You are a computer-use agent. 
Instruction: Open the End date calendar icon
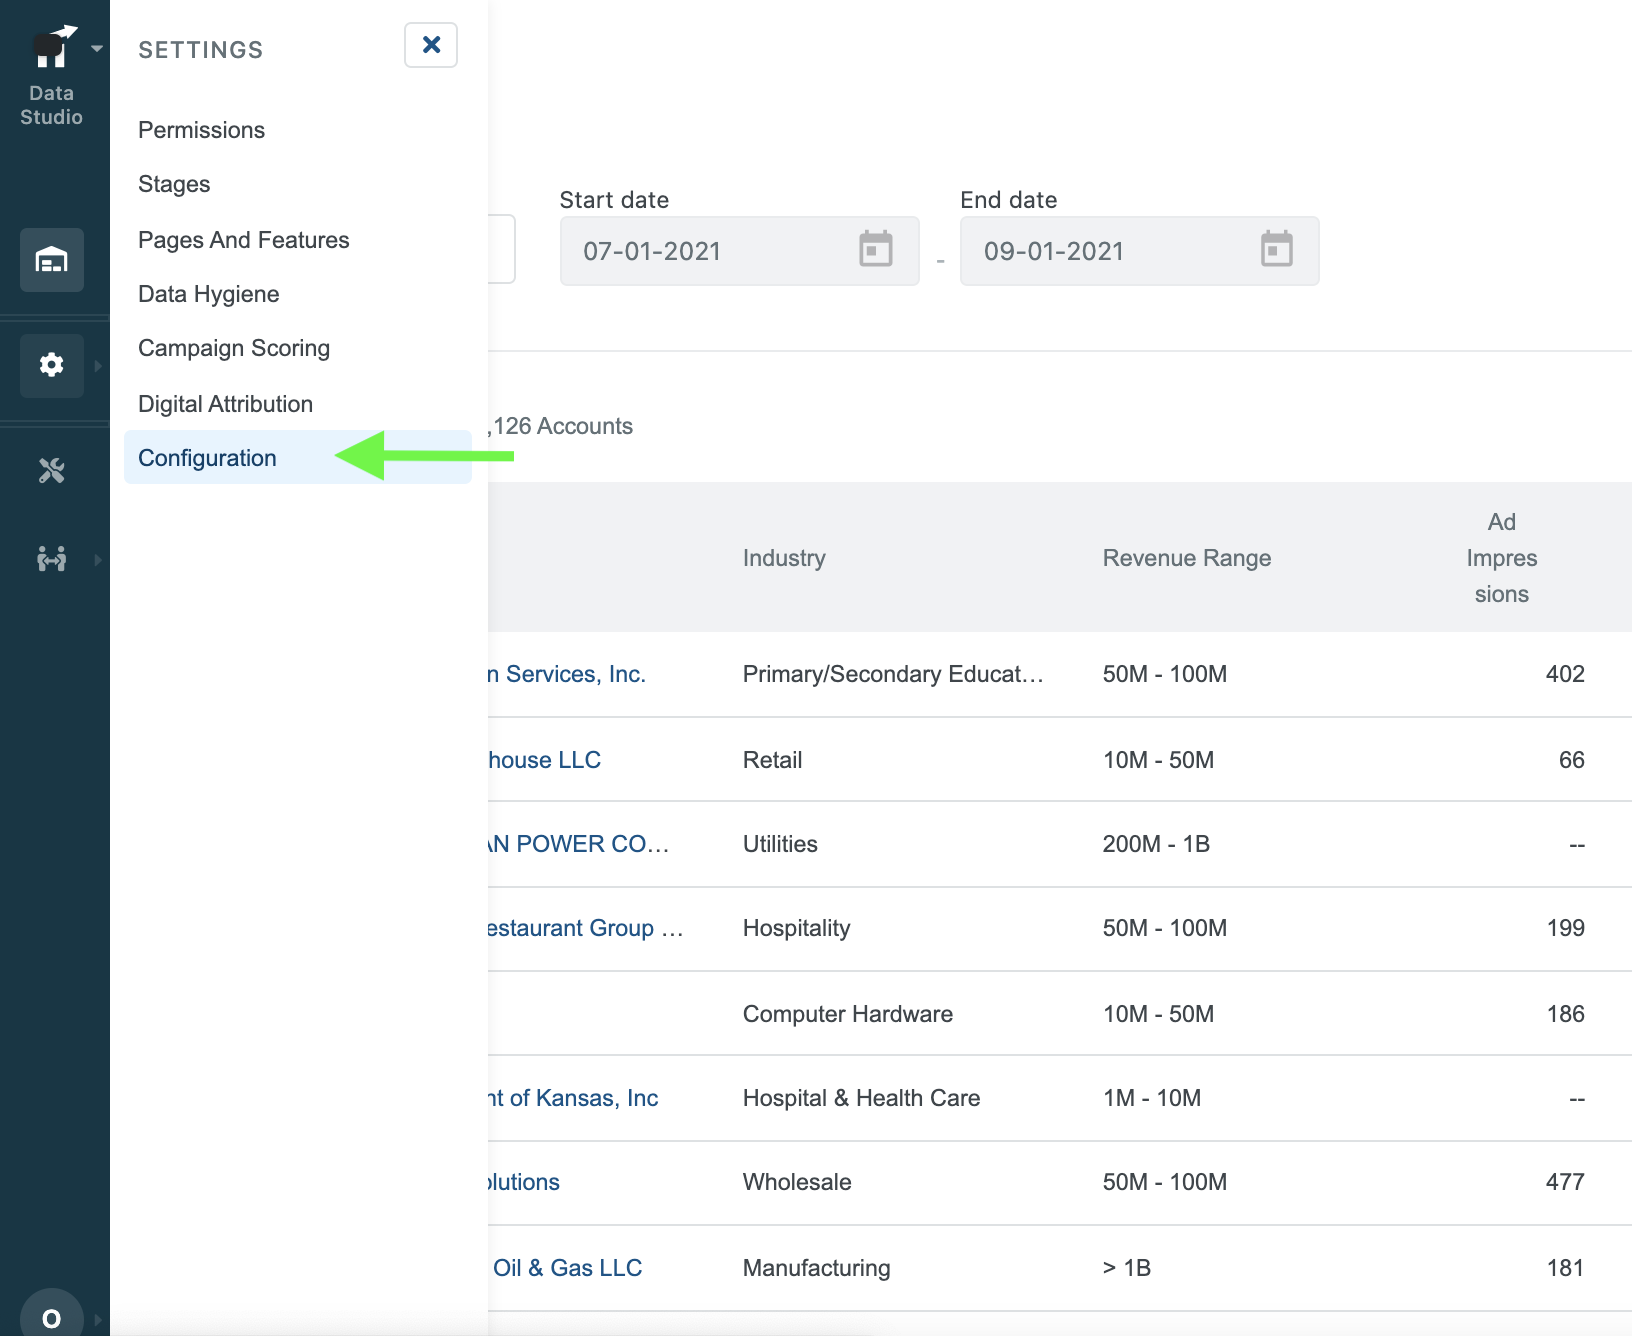tap(1277, 249)
